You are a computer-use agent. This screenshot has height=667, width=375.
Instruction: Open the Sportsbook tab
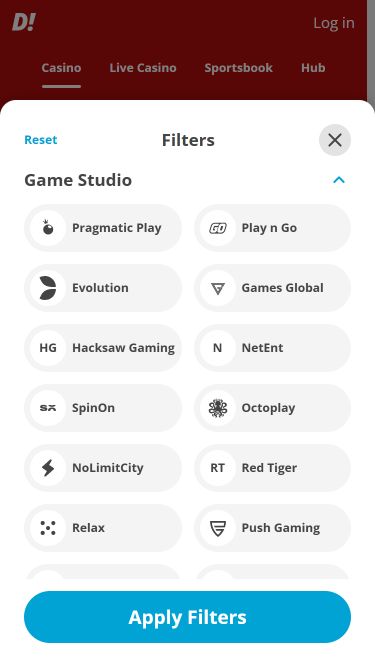pos(239,68)
